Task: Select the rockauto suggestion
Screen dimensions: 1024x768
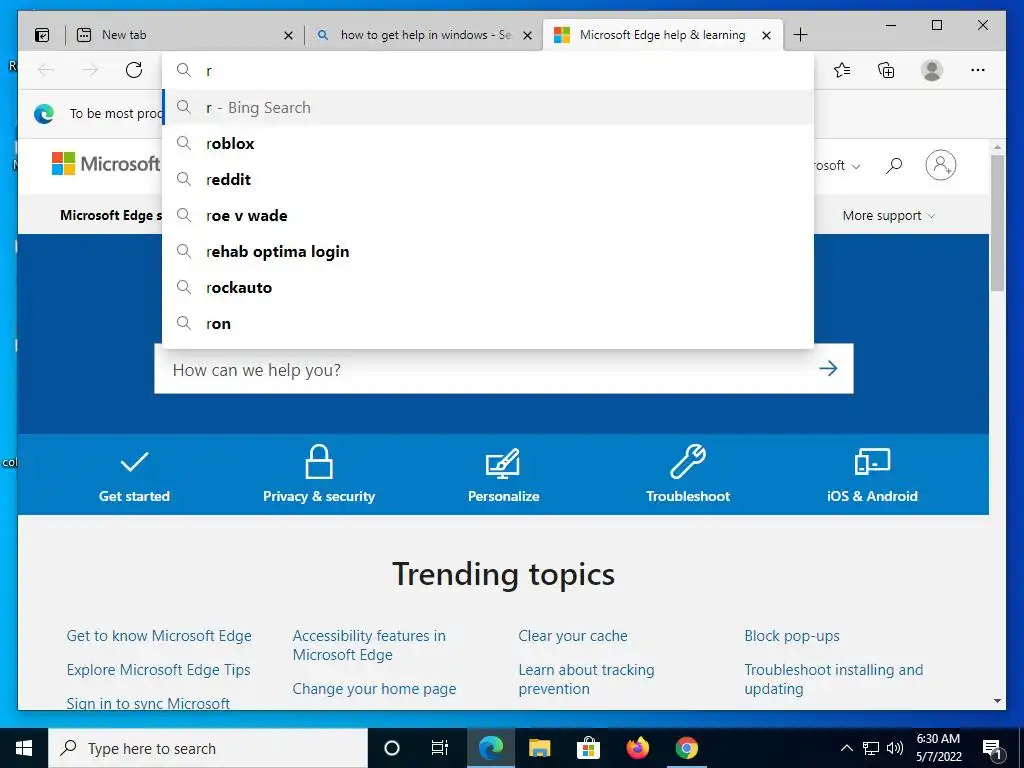Action: [488, 287]
